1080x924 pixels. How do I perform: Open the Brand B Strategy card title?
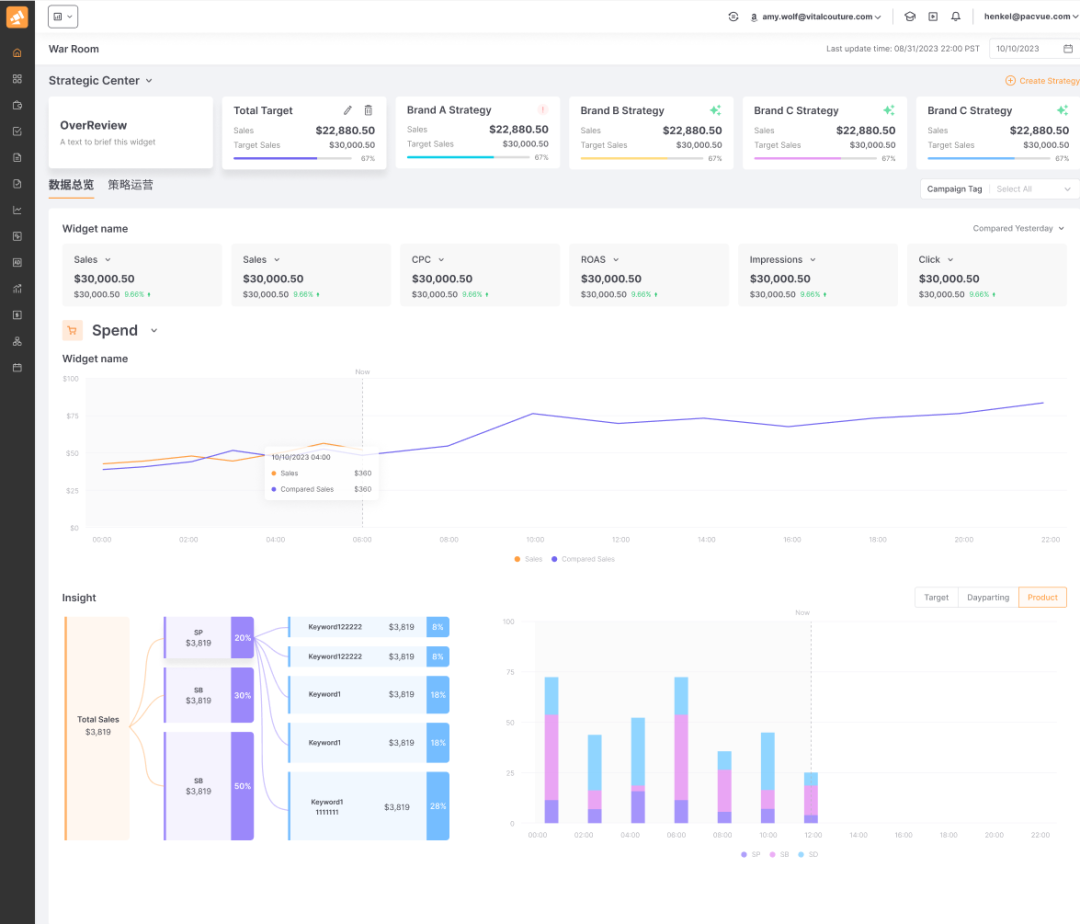pos(622,110)
